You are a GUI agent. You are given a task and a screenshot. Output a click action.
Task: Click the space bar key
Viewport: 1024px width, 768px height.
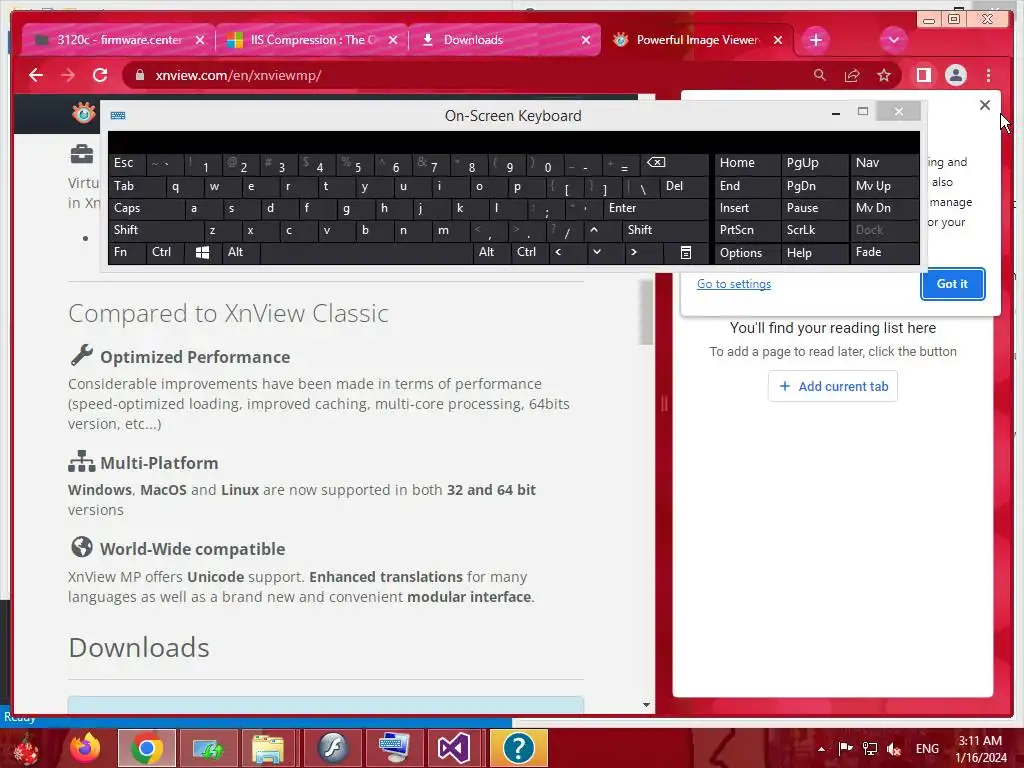(367, 253)
